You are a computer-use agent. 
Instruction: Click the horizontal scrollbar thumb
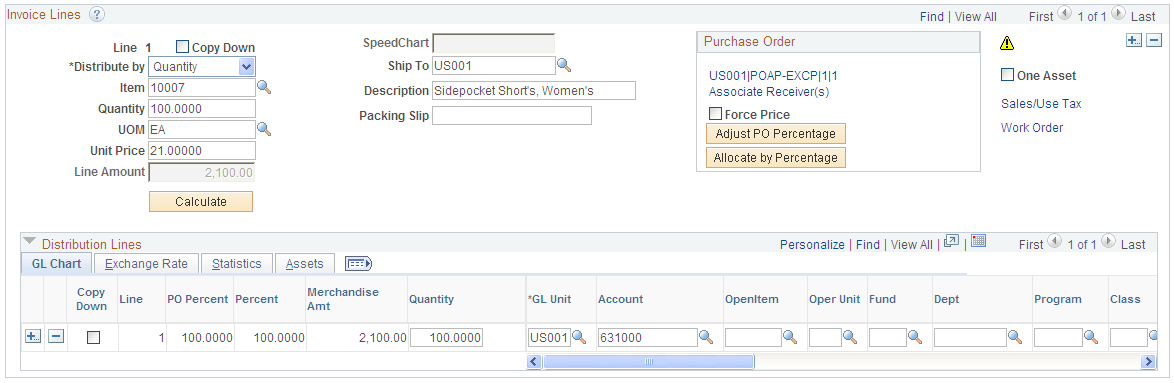point(648,362)
